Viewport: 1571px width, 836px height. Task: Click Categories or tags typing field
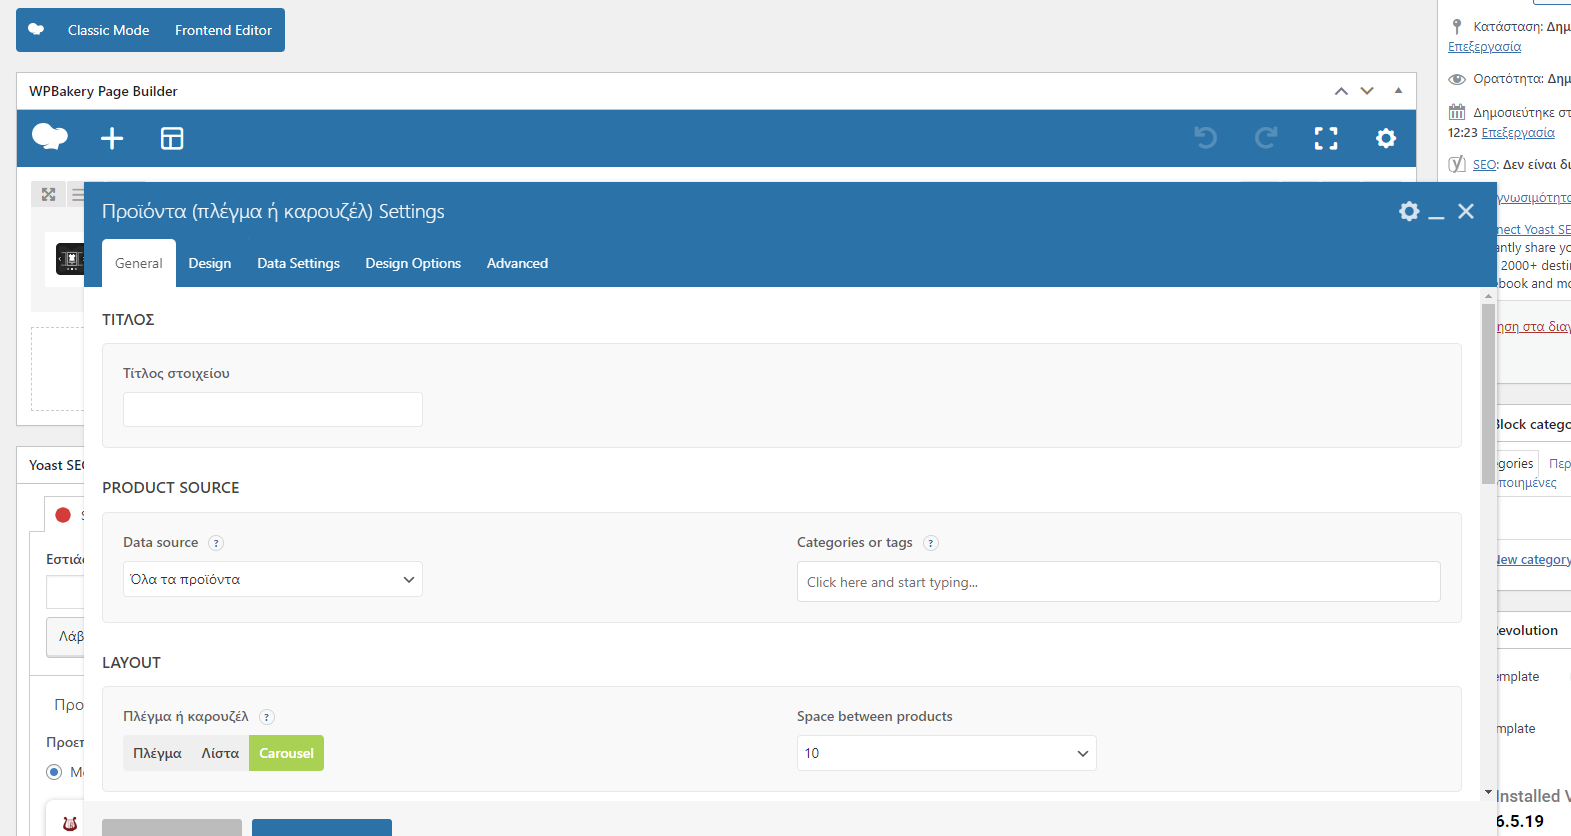point(1118,582)
